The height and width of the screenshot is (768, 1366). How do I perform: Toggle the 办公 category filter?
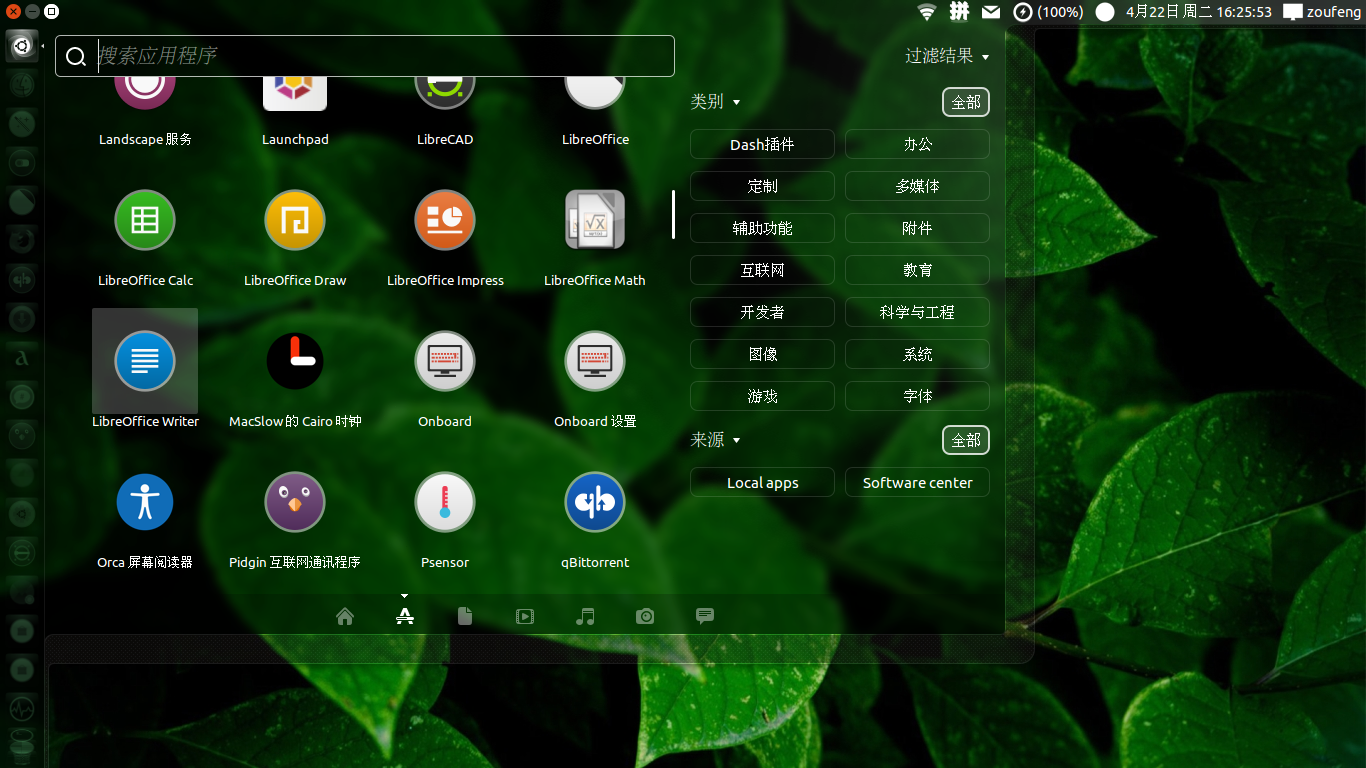pos(917,144)
